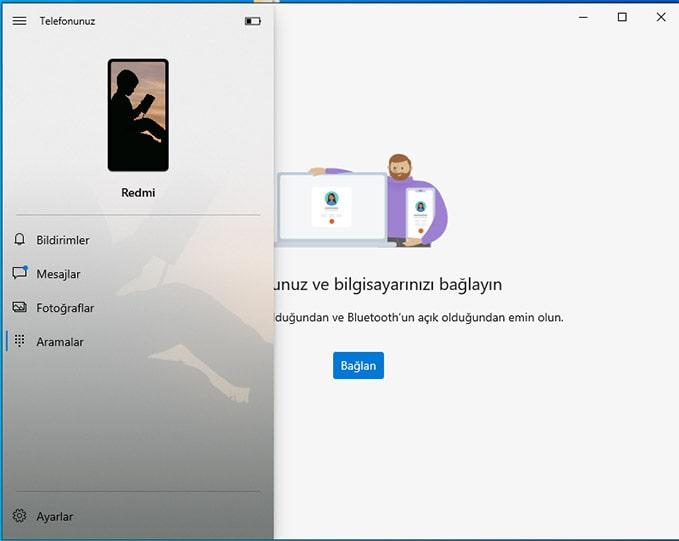This screenshot has width=679, height=541.
Task: Close the Telefonunuz window
Action: [x=661, y=17]
